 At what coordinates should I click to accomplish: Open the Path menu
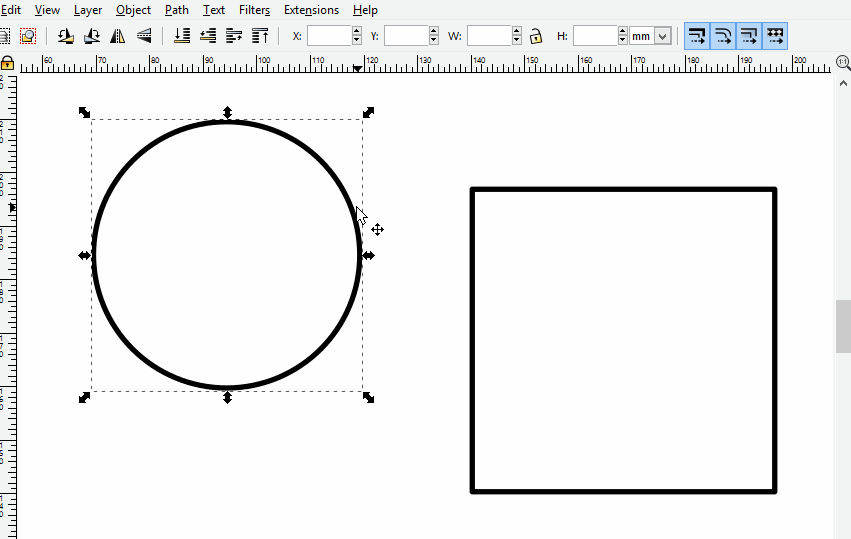tap(177, 10)
